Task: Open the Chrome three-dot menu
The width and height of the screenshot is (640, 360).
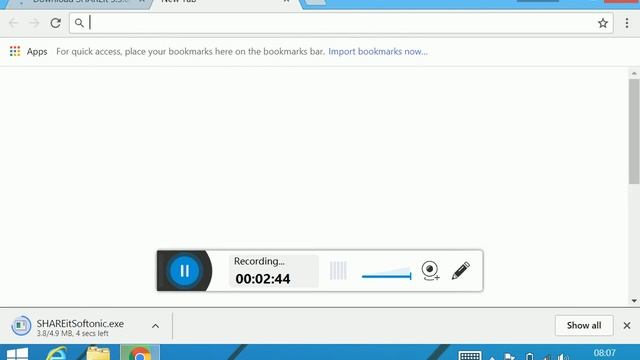Action: [x=627, y=23]
